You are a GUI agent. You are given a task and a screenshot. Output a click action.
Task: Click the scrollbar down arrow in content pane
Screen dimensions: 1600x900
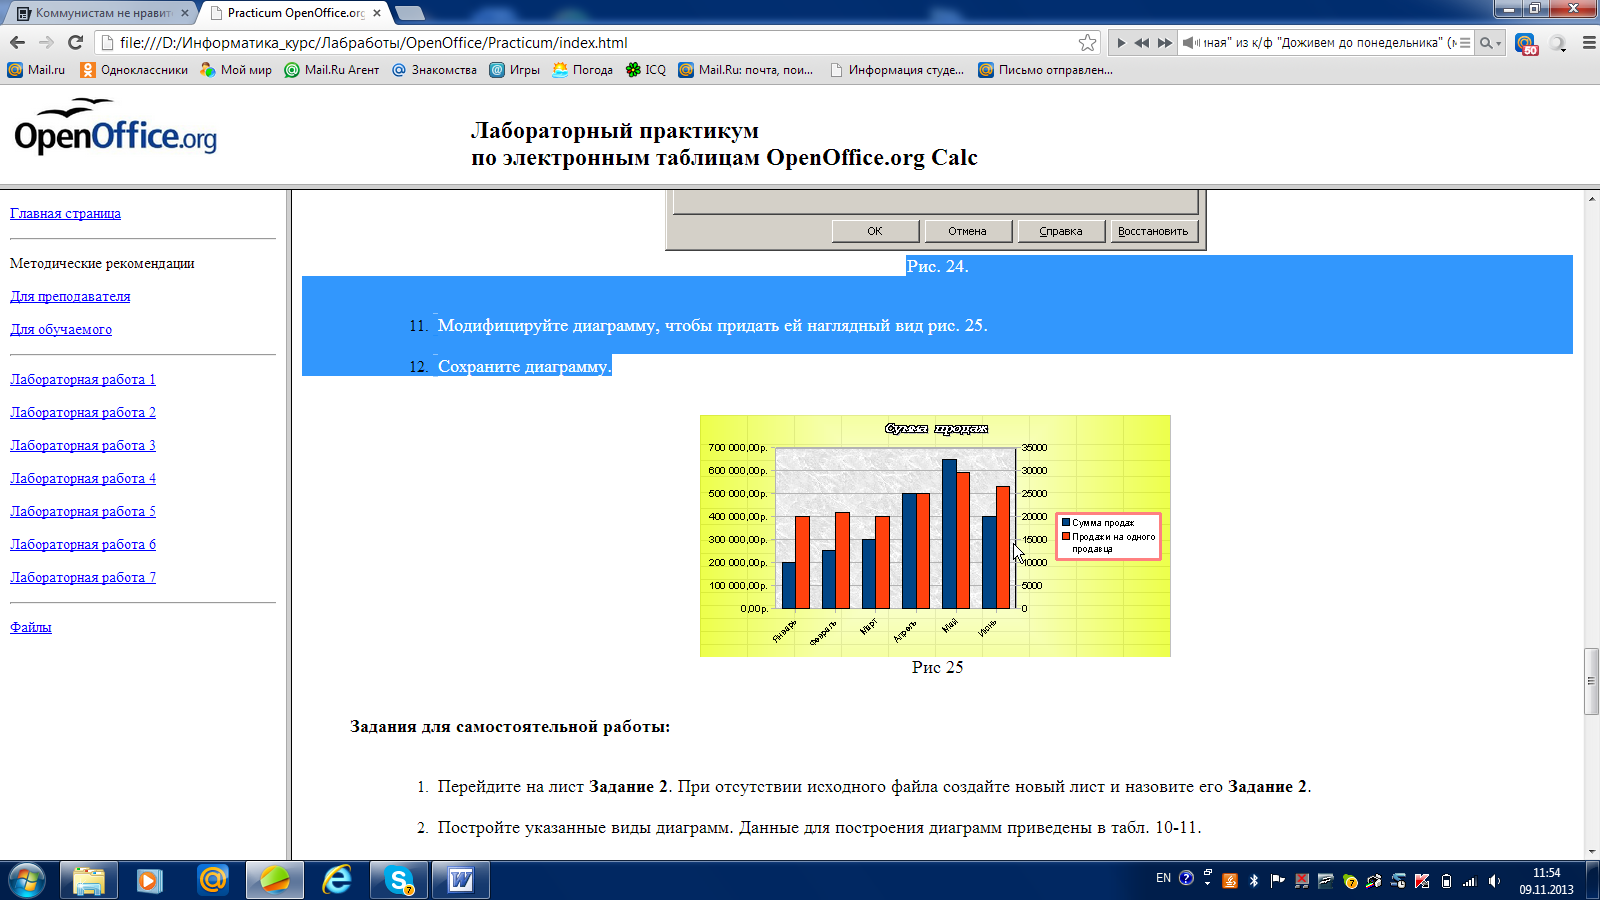point(1591,852)
